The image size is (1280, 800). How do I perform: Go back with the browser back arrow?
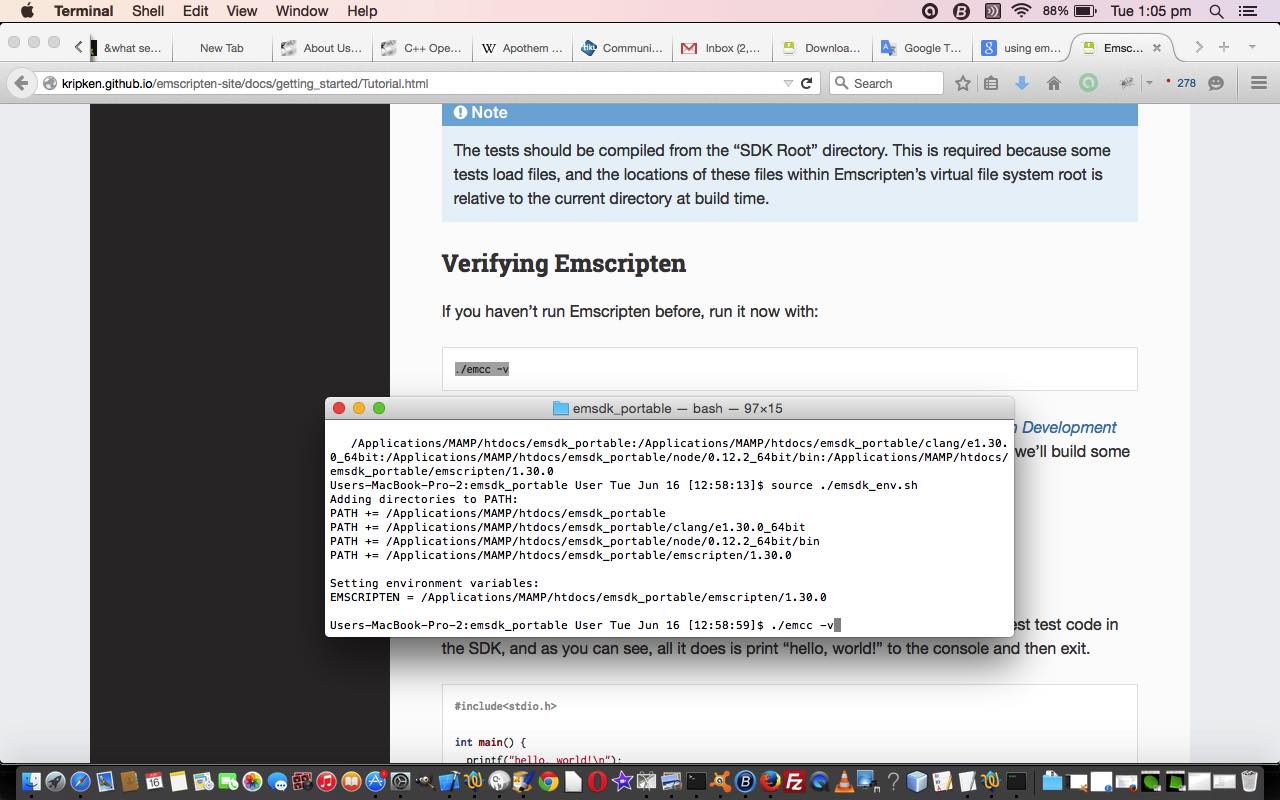click(21, 83)
